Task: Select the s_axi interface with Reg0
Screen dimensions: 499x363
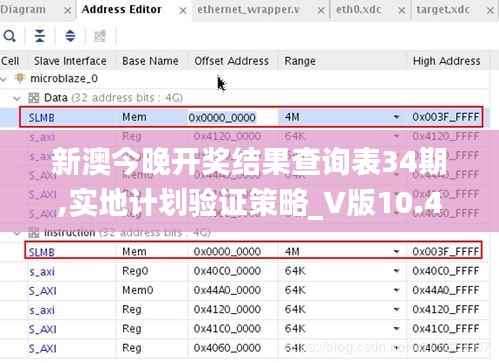Action: pos(42,272)
